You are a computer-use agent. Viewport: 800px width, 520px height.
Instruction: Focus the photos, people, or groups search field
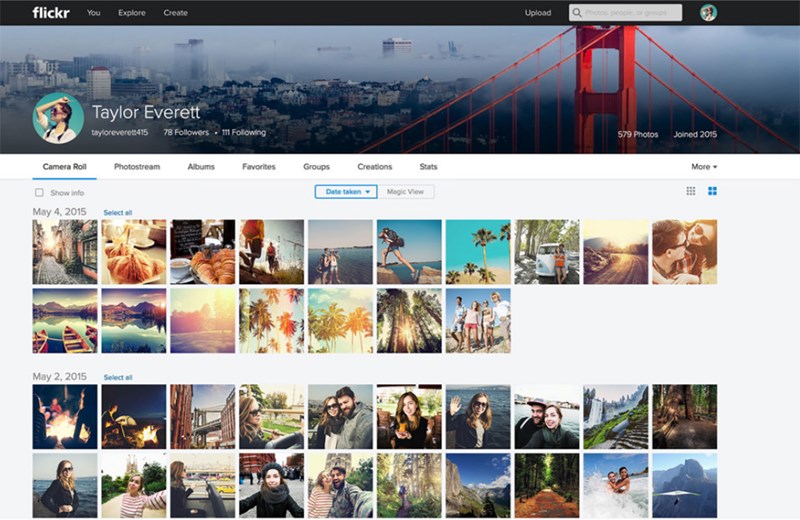coord(626,12)
